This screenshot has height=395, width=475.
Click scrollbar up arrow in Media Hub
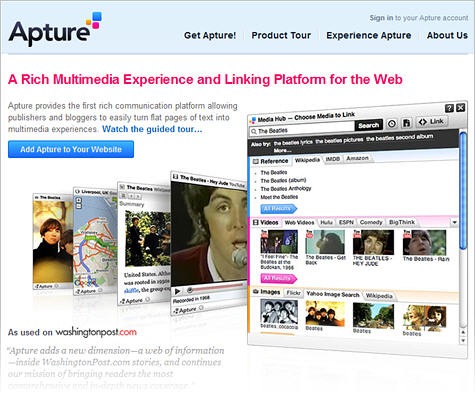click(x=462, y=332)
